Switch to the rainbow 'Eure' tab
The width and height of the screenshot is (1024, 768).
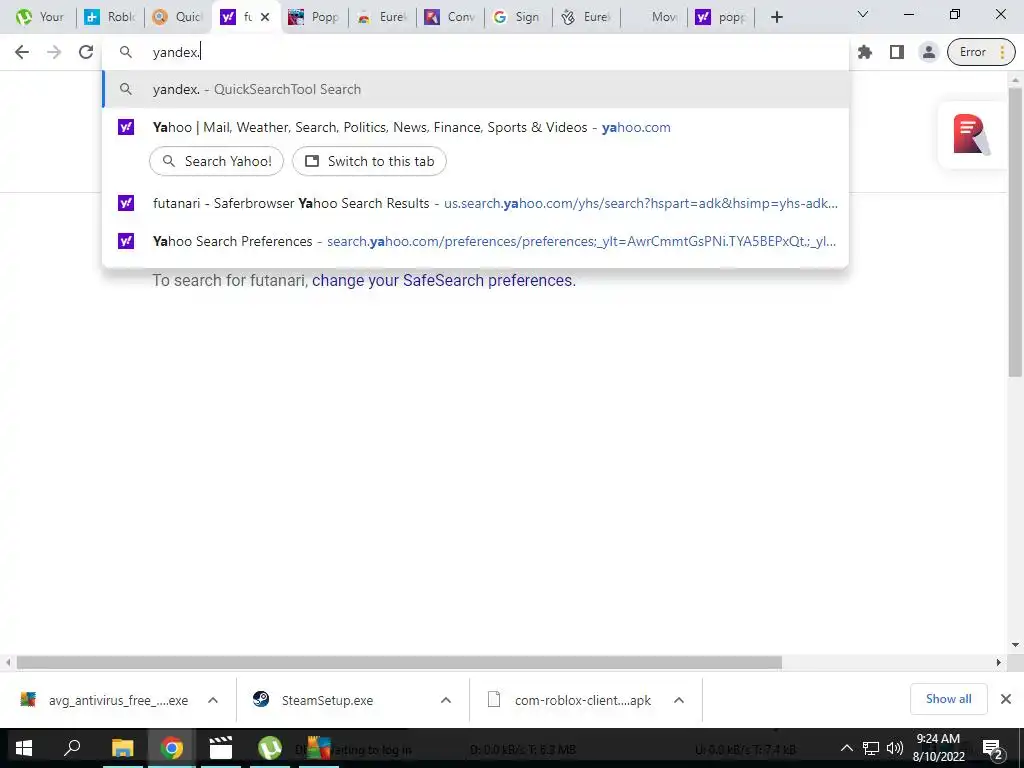[x=382, y=17]
